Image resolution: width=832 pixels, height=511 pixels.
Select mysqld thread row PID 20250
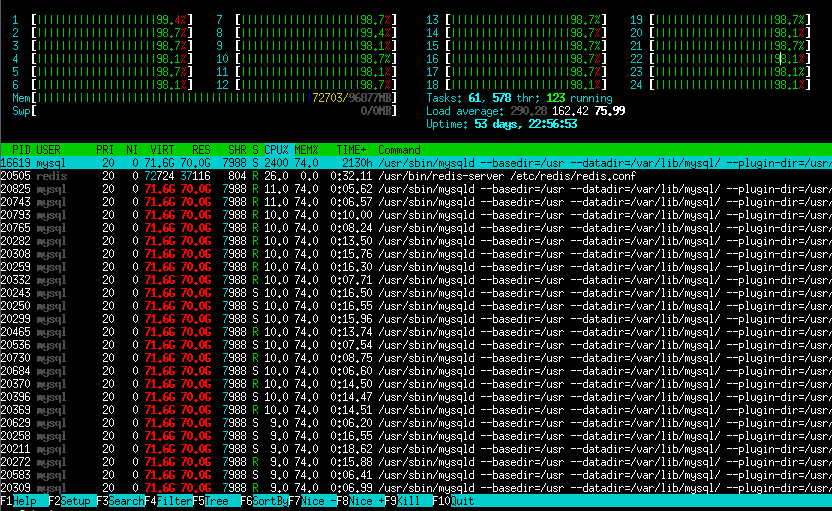click(416, 306)
